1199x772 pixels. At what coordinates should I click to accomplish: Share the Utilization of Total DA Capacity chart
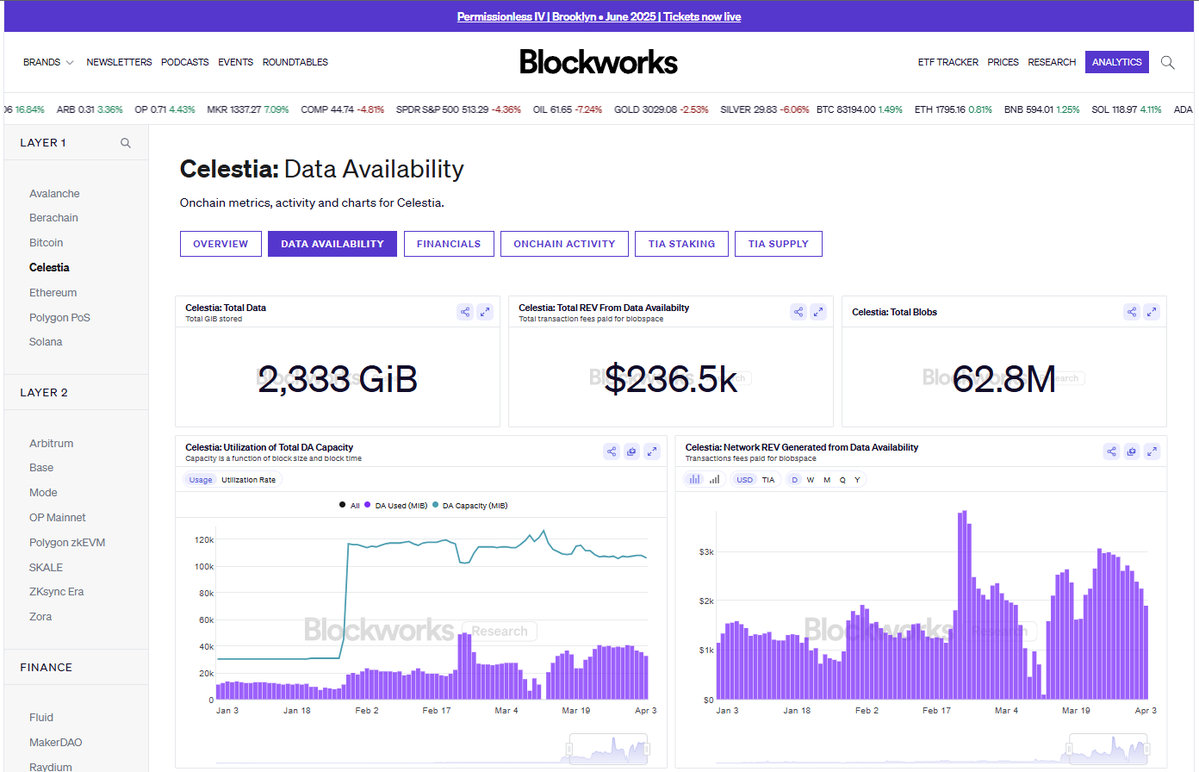click(611, 452)
